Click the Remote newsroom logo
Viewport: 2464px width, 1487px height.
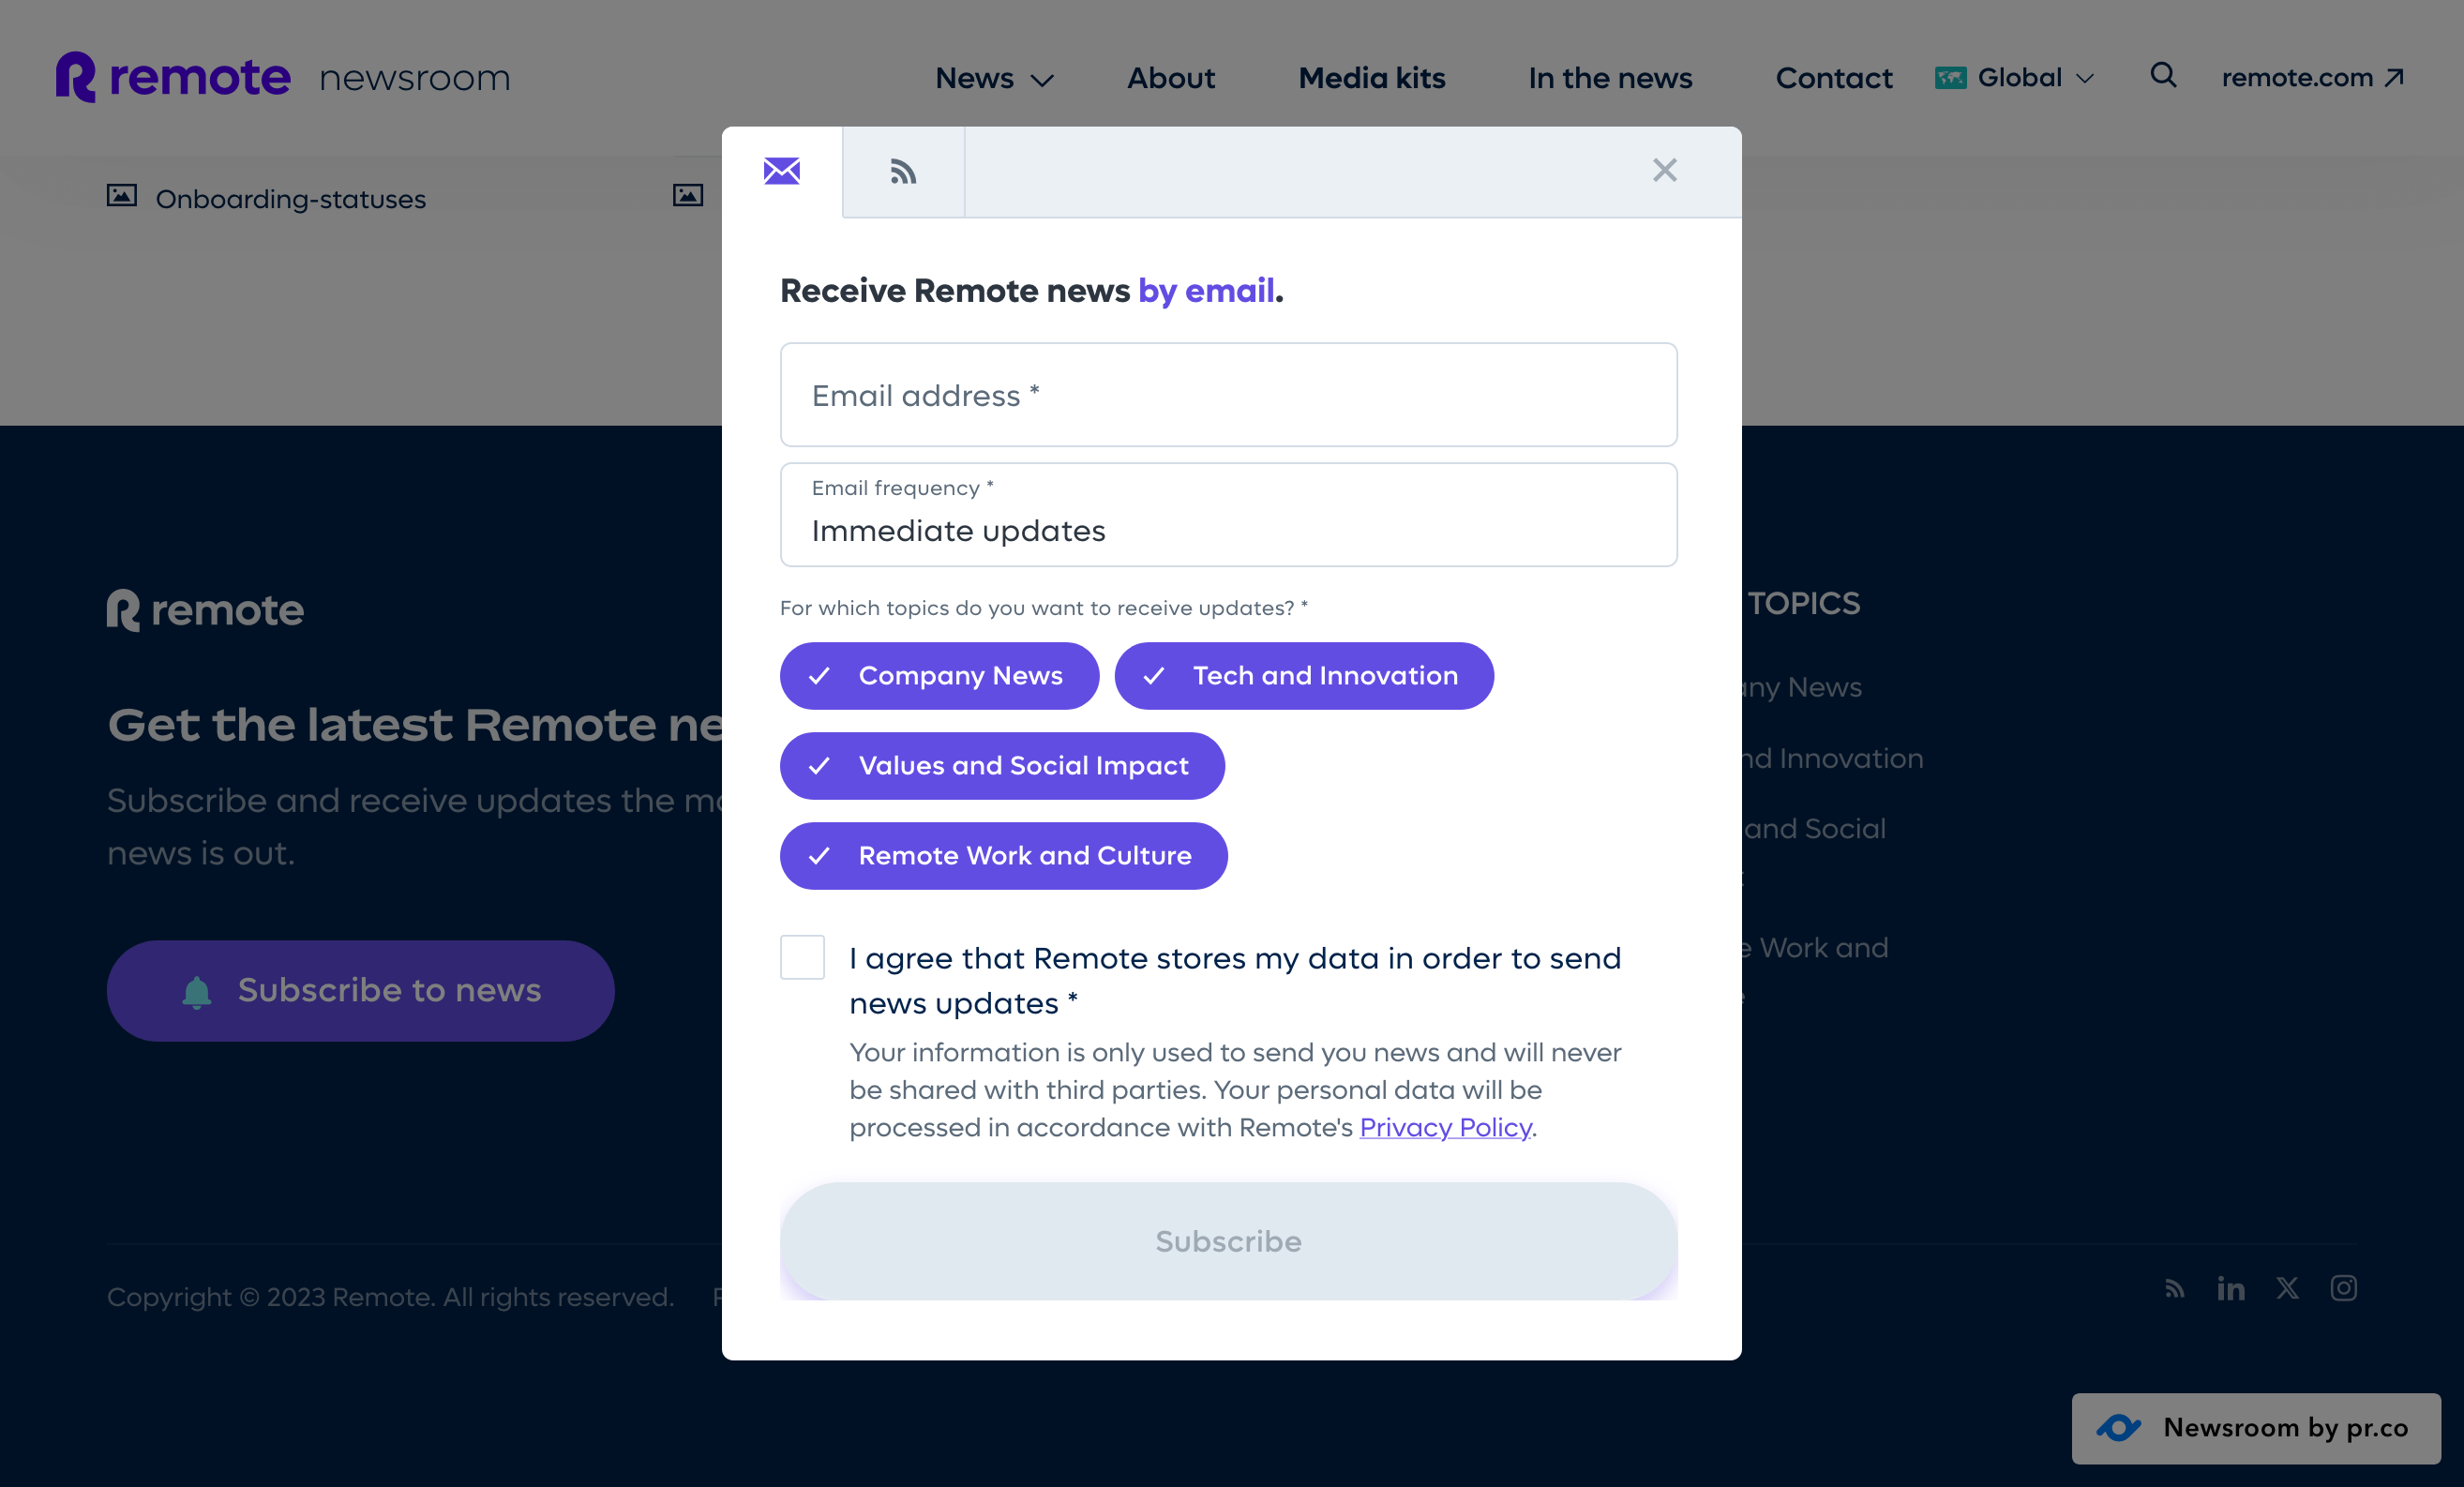(x=285, y=76)
